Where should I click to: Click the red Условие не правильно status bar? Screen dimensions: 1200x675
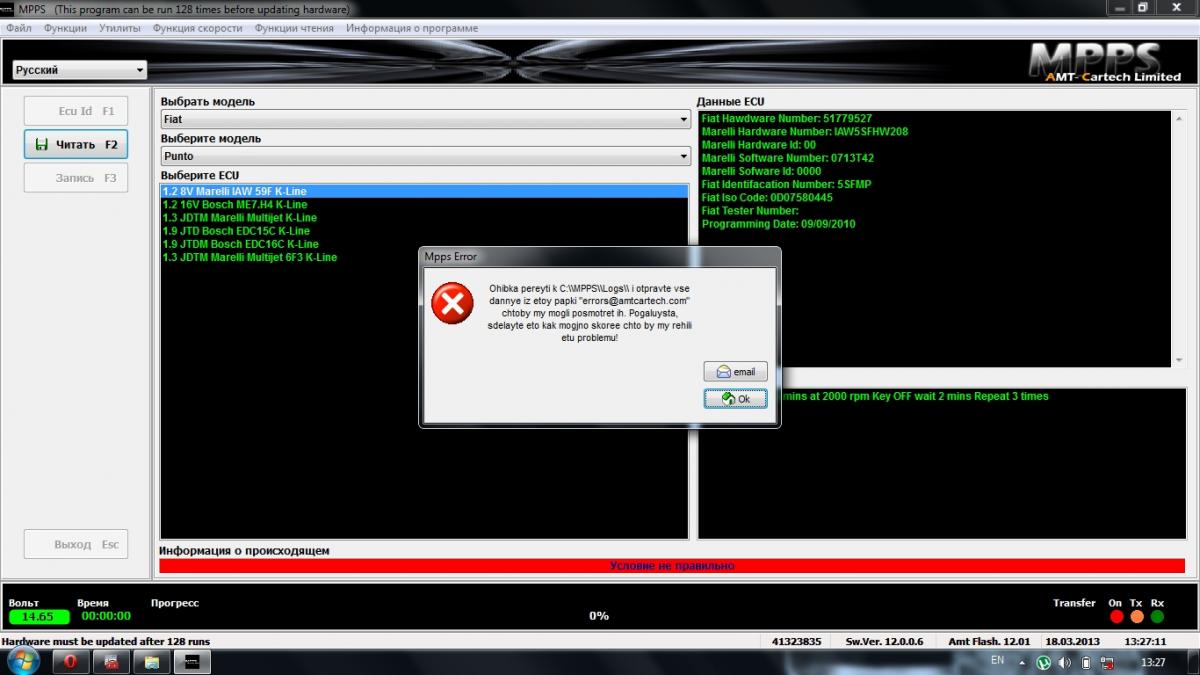pyautogui.click(x=672, y=566)
